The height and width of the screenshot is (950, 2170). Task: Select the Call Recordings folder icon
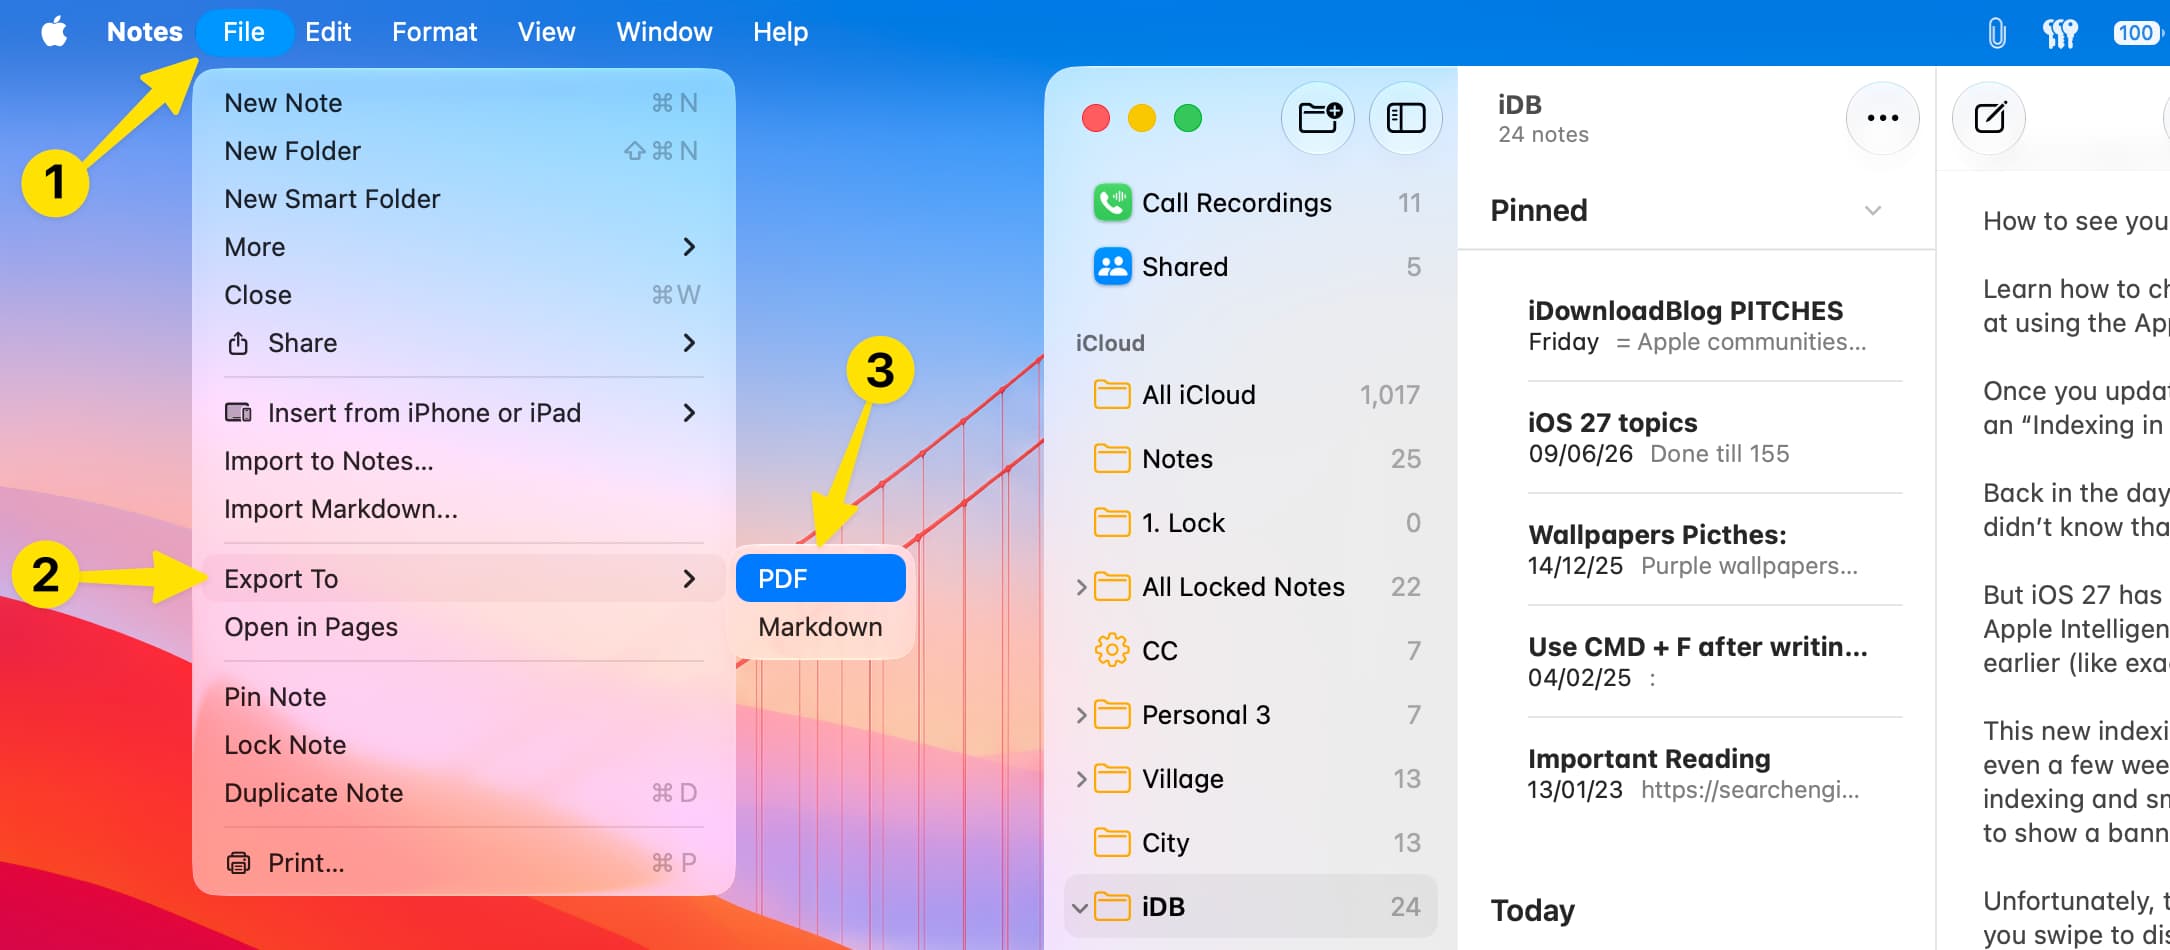click(1112, 203)
